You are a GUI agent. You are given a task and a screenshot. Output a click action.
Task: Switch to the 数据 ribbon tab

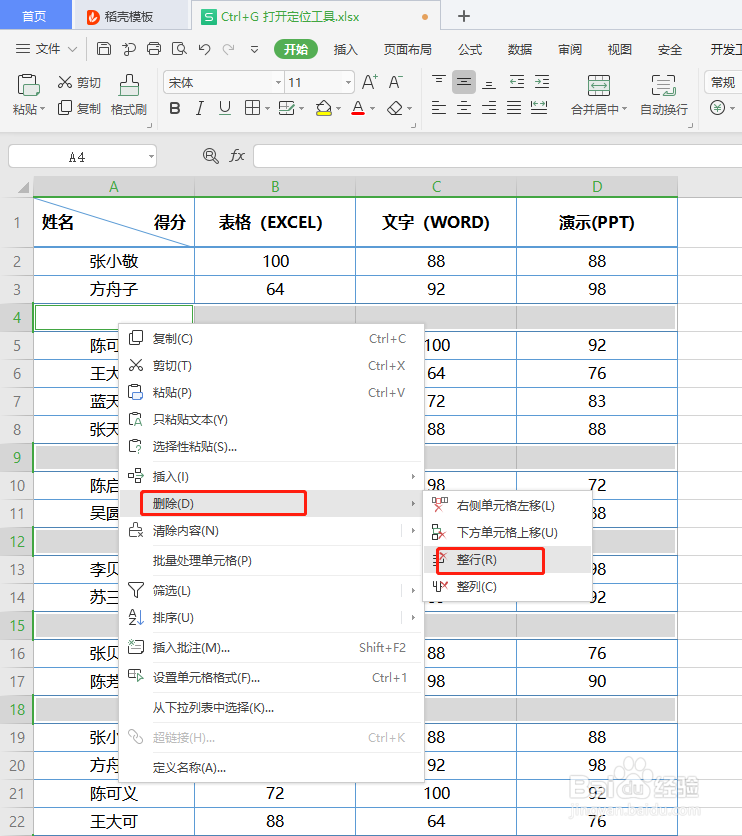point(520,50)
